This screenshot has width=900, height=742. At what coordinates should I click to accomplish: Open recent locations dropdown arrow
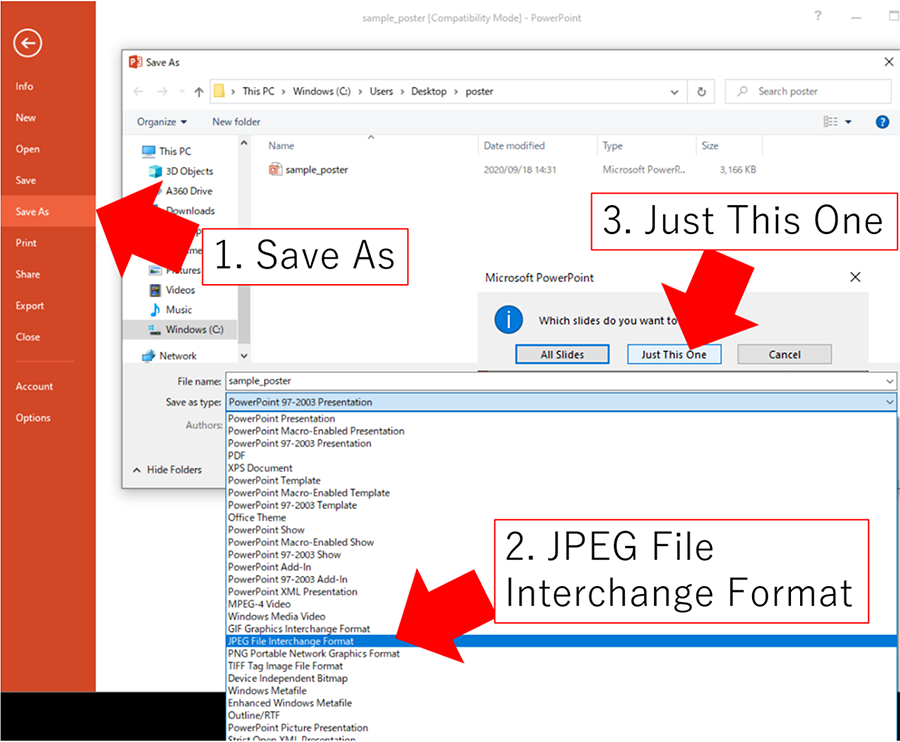click(x=182, y=92)
